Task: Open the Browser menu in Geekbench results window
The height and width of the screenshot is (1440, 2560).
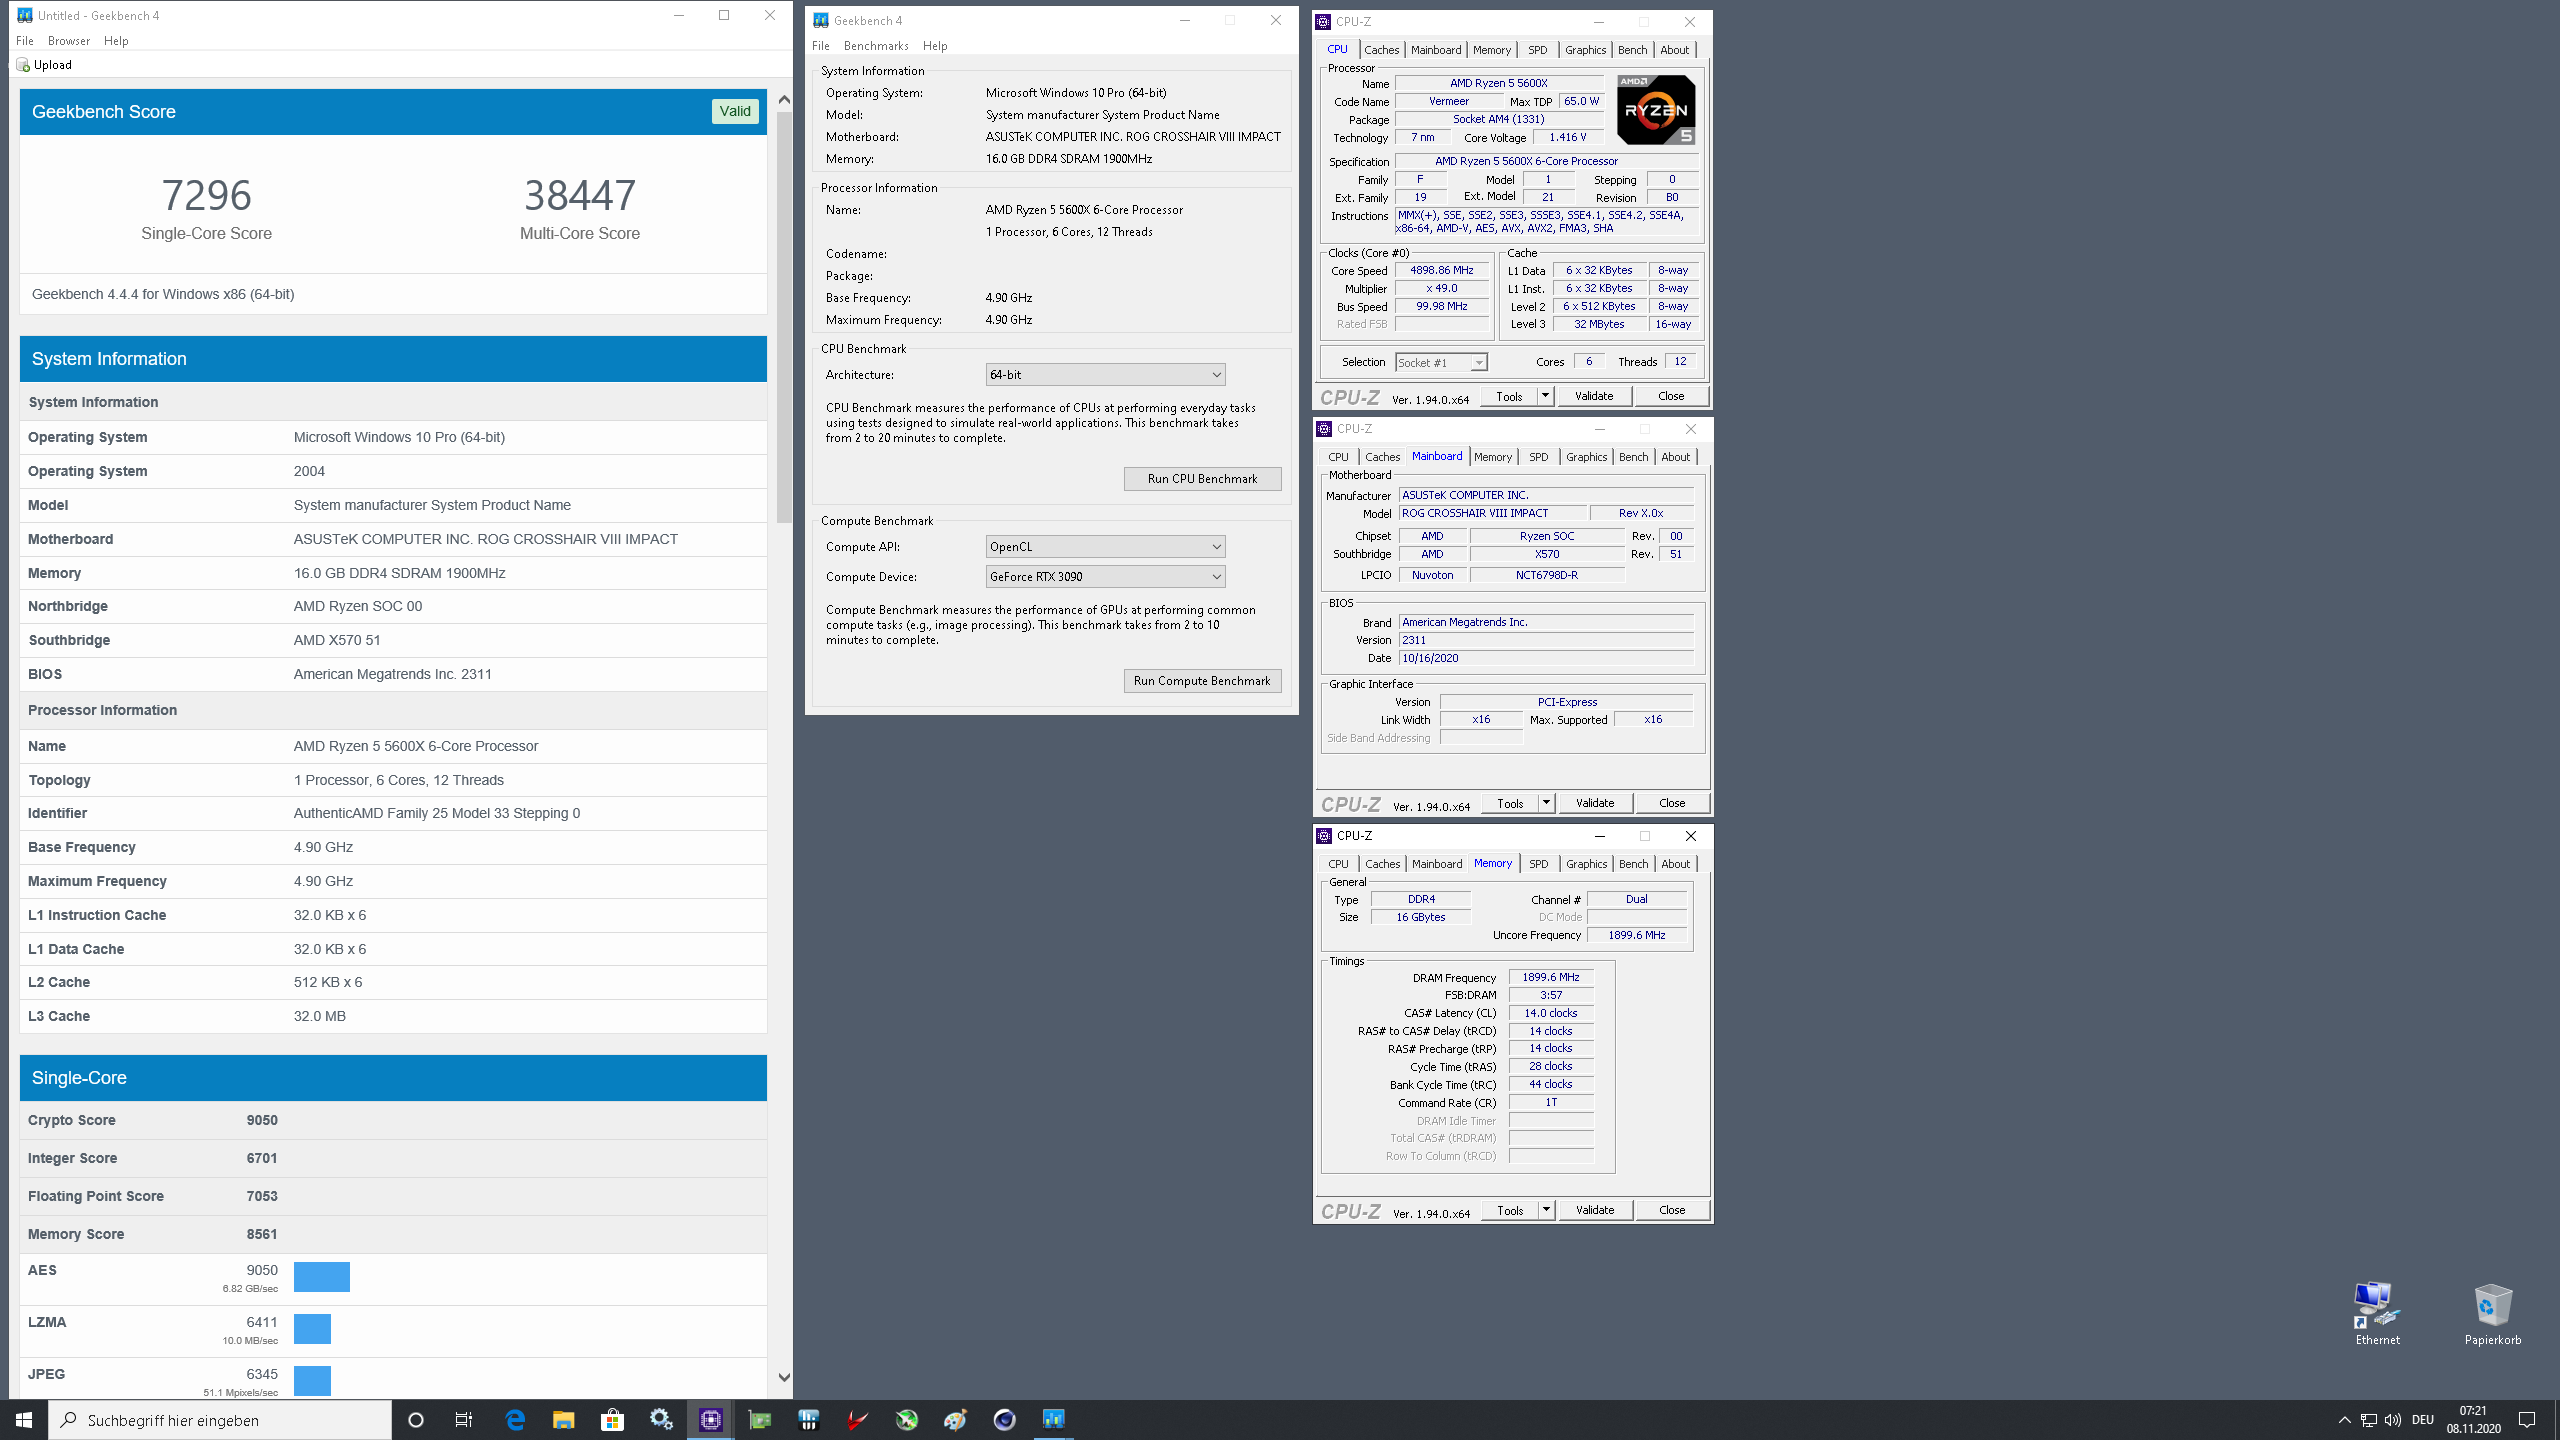Action: pos(69,41)
